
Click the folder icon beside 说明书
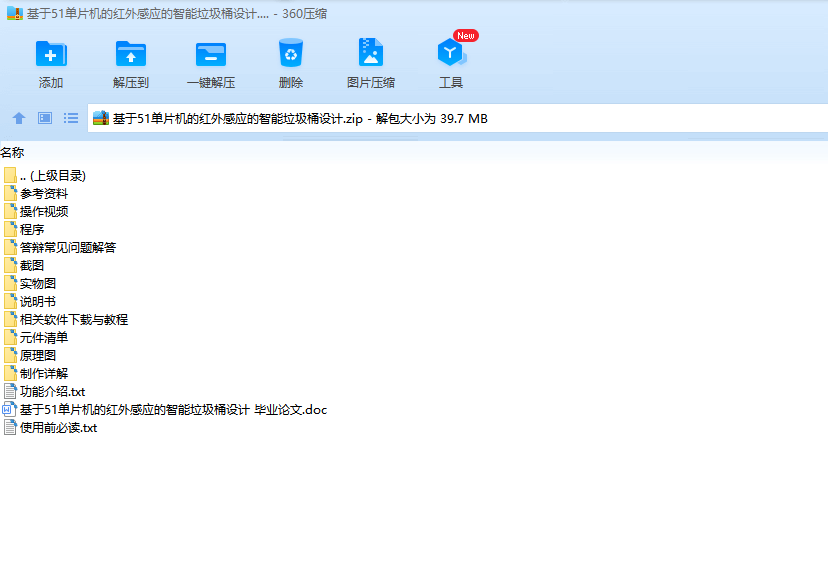coord(10,301)
